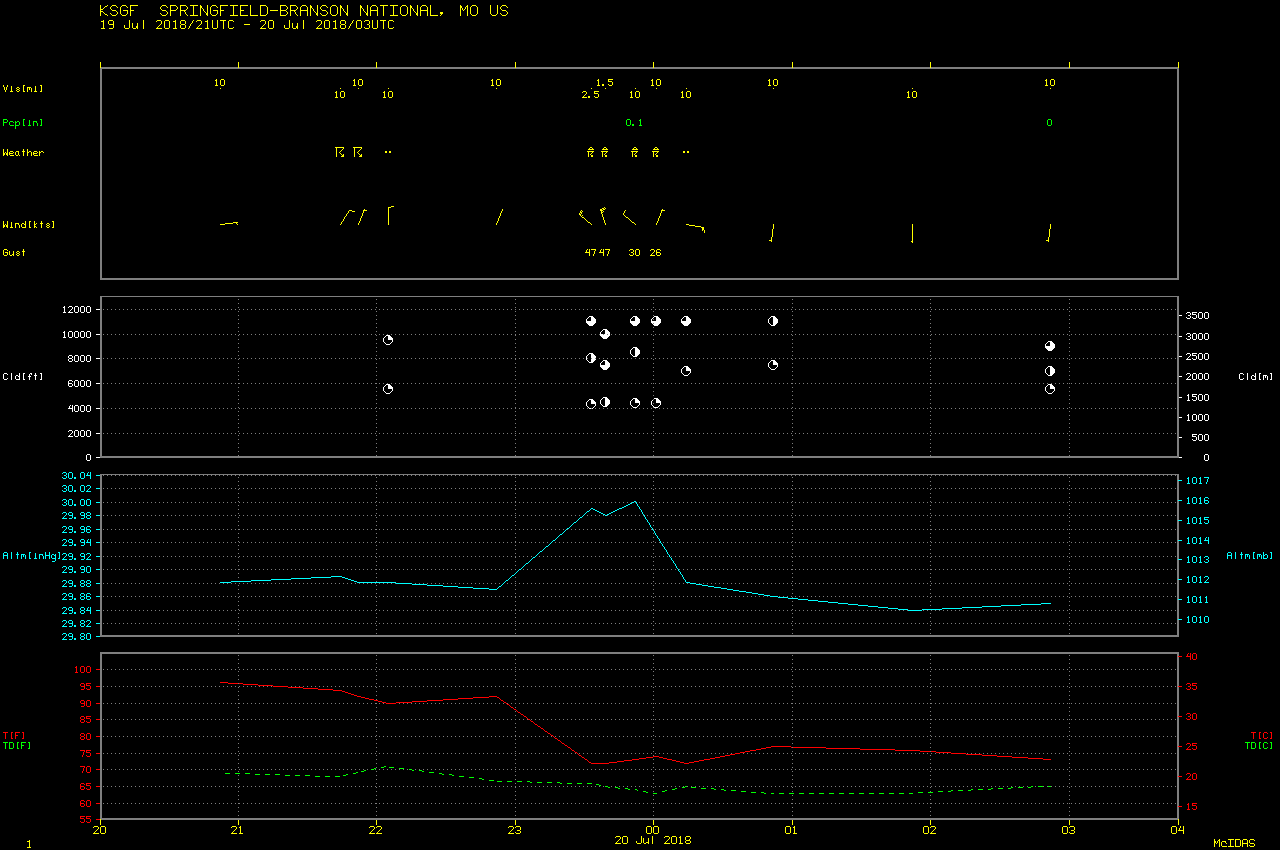Select the 23 tick on the time axis
Image resolution: width=1280 pixels, height=850 pixels.
[514, 829]
